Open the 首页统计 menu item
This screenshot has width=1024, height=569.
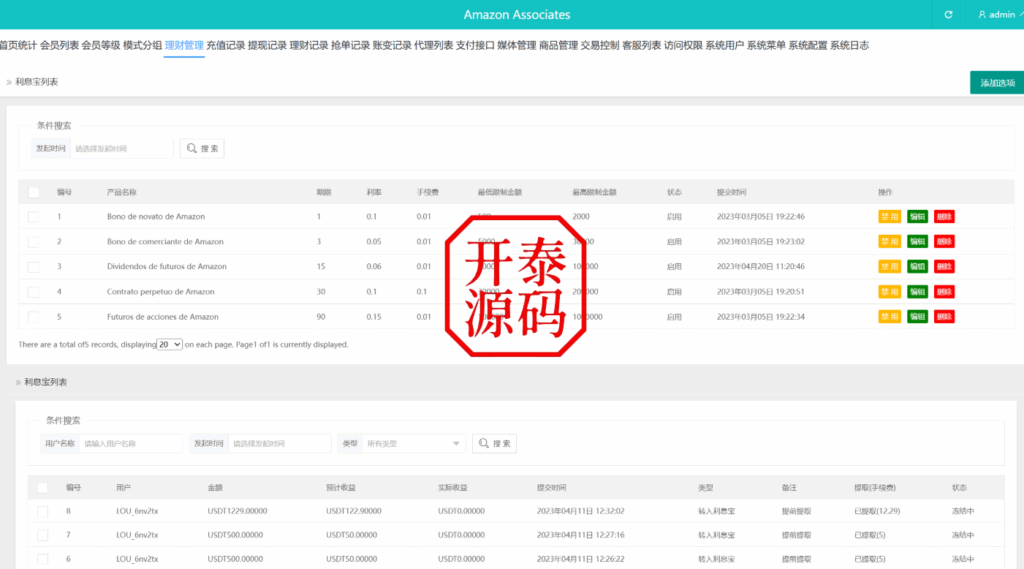(x=18, y=45)
